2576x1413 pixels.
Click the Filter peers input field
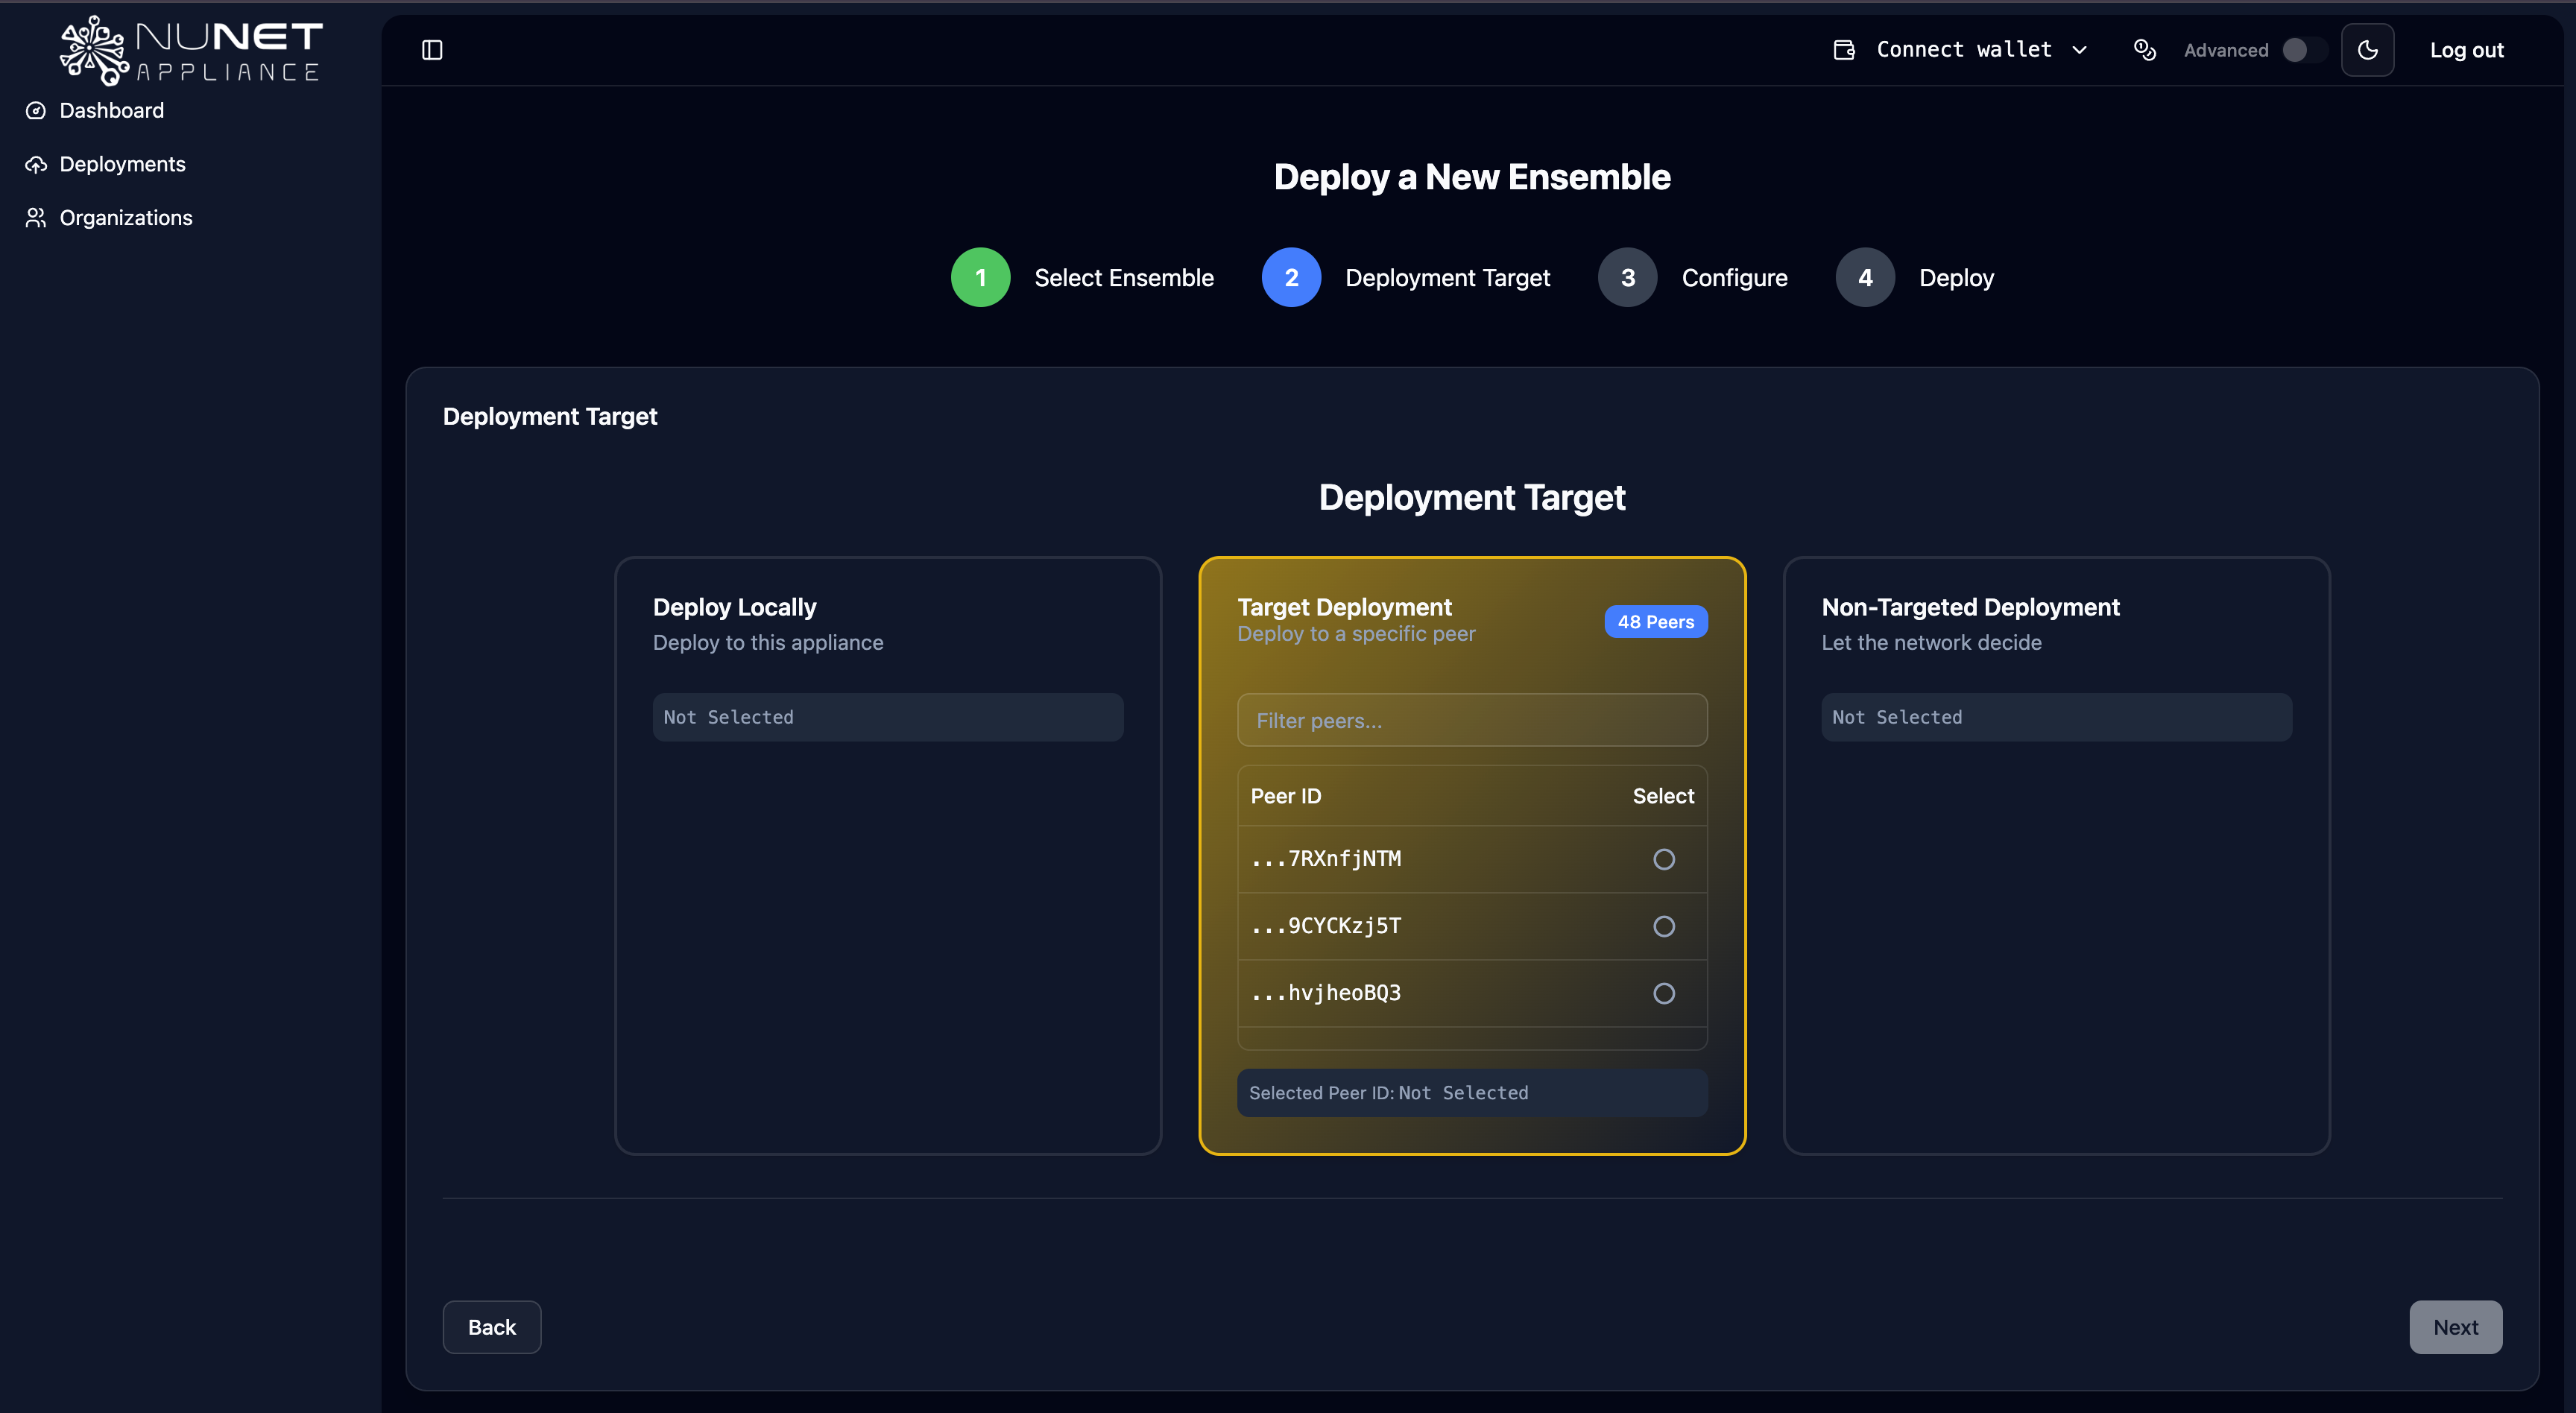pyautogui.click(x=1471, y=720)
